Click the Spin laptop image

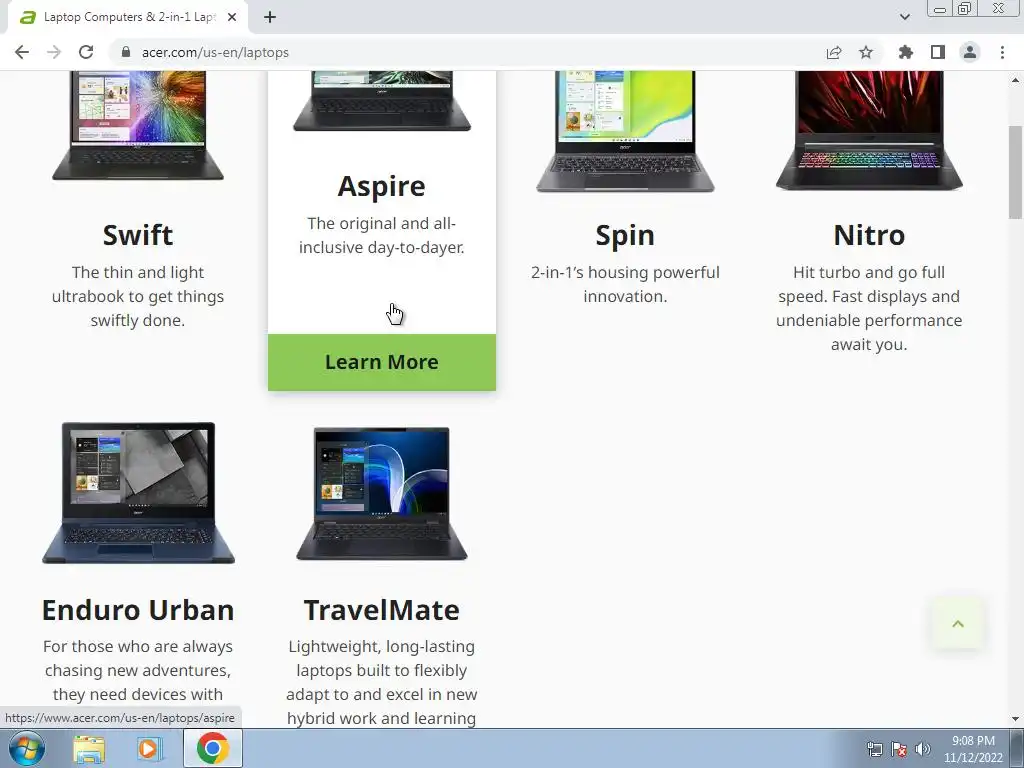(x=625, y=131)
